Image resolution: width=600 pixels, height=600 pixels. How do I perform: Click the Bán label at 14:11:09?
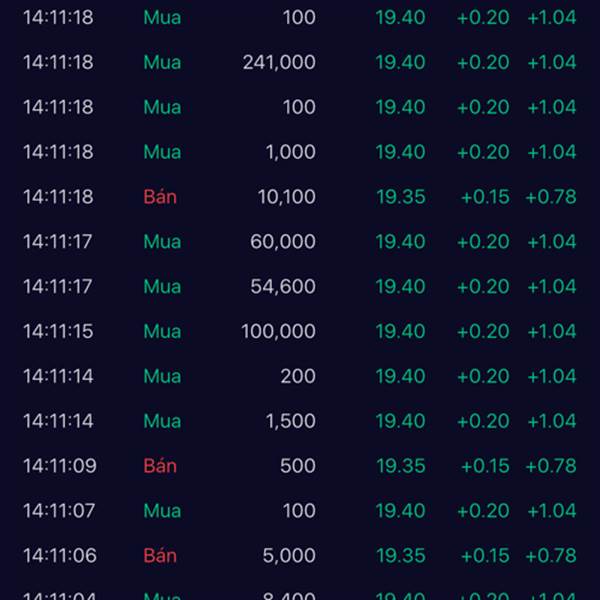point(160,466)
